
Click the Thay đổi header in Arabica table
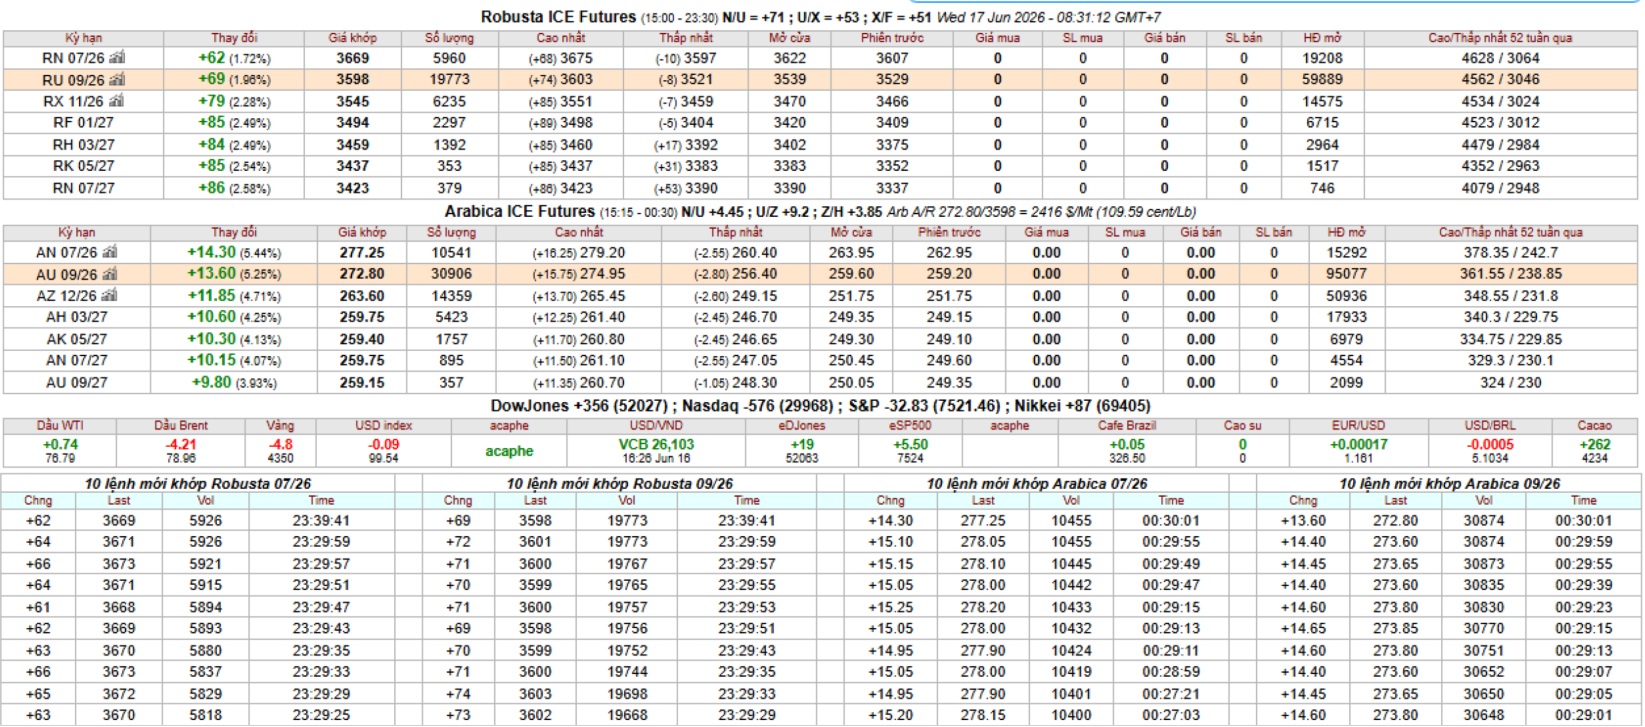click(234, 232)
